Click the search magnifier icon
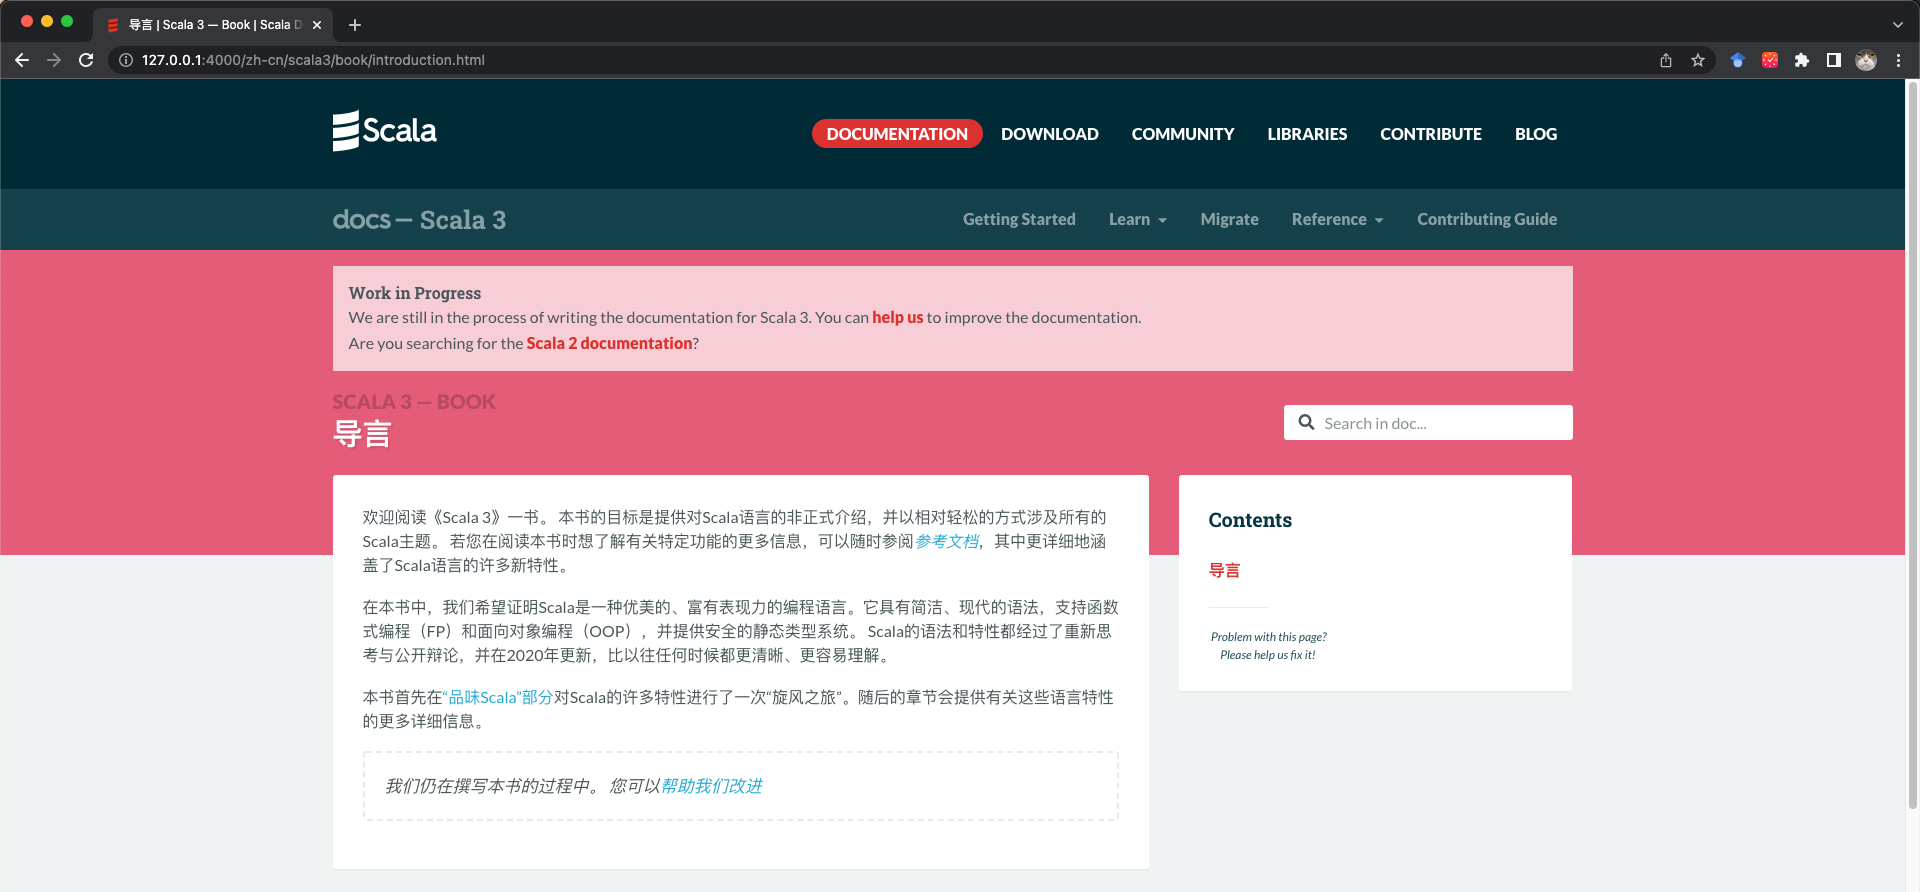1920x892 pixels. point(1306,422)
